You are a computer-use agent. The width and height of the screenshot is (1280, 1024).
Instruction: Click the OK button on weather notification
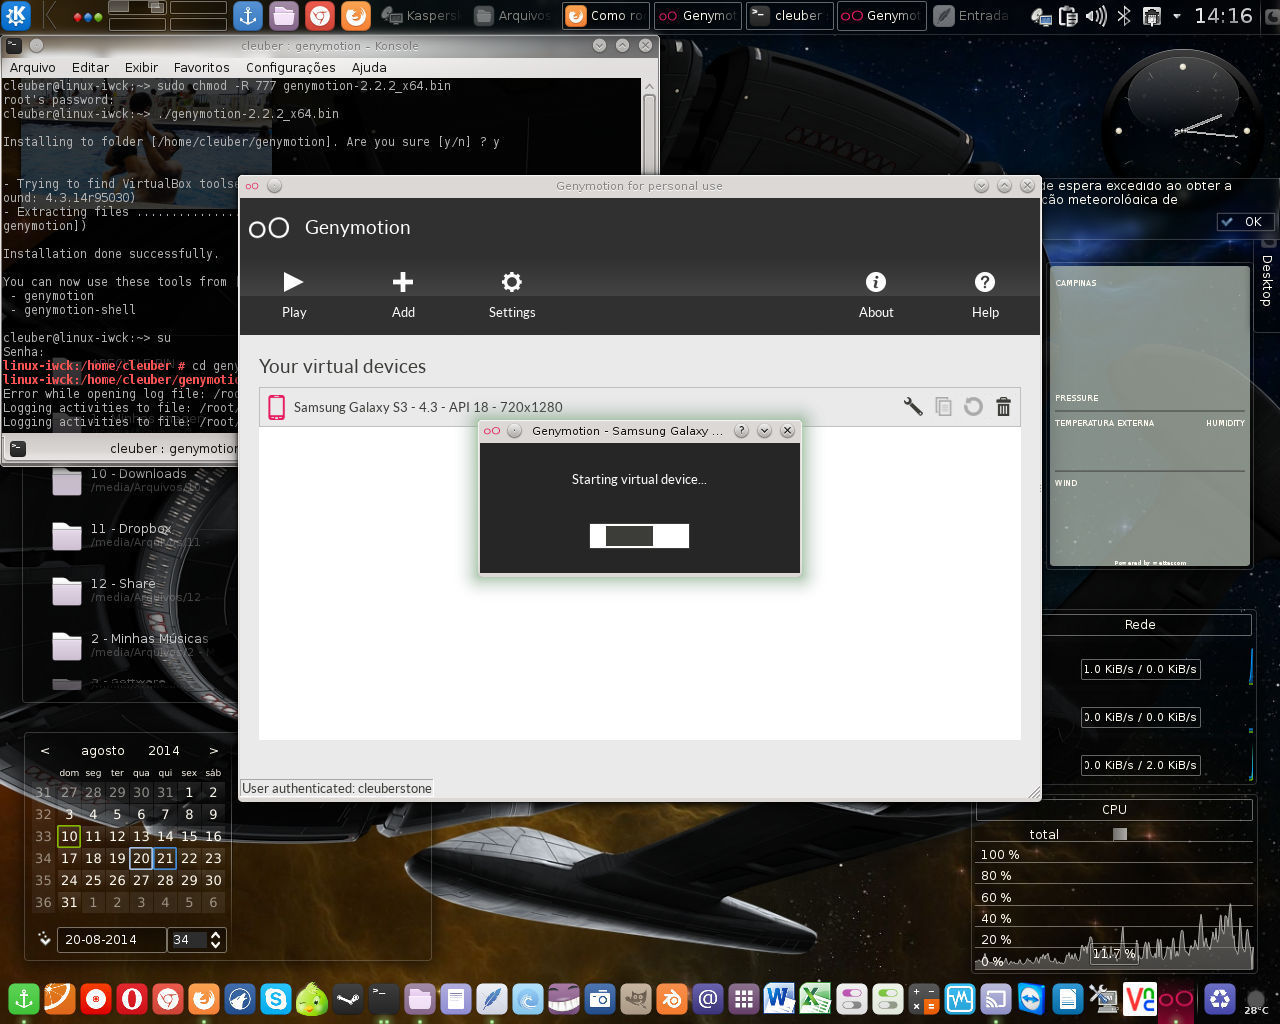click(x=1244, y=222)
